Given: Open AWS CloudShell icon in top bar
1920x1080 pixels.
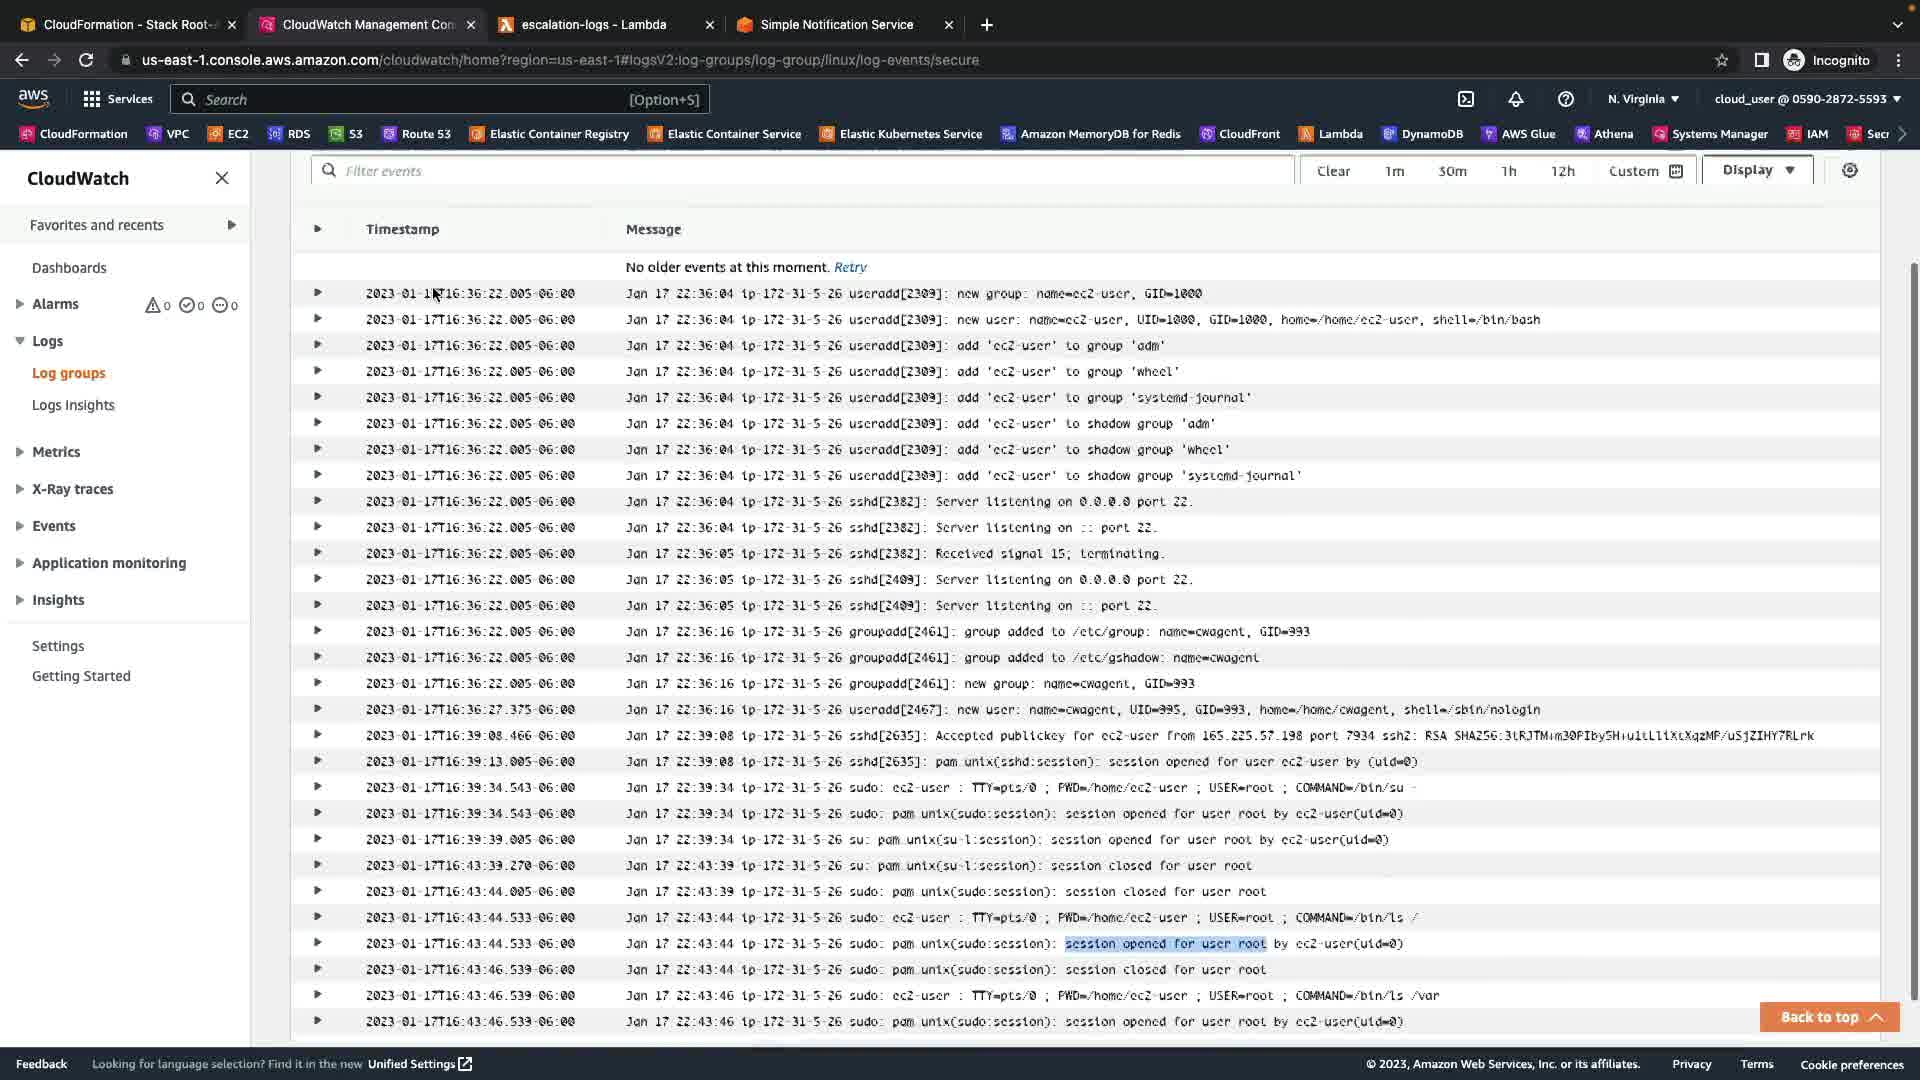Looking at the screenshot, I should point(1466,99).
